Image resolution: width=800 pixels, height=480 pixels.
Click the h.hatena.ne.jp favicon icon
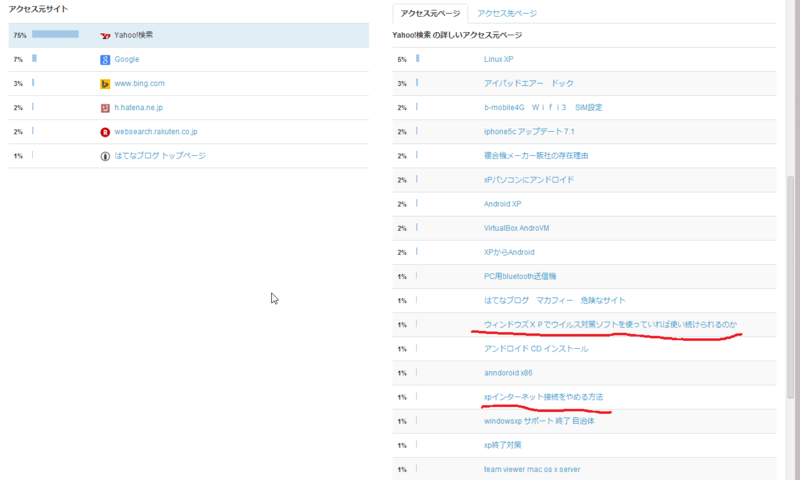(x=105, y=108)
